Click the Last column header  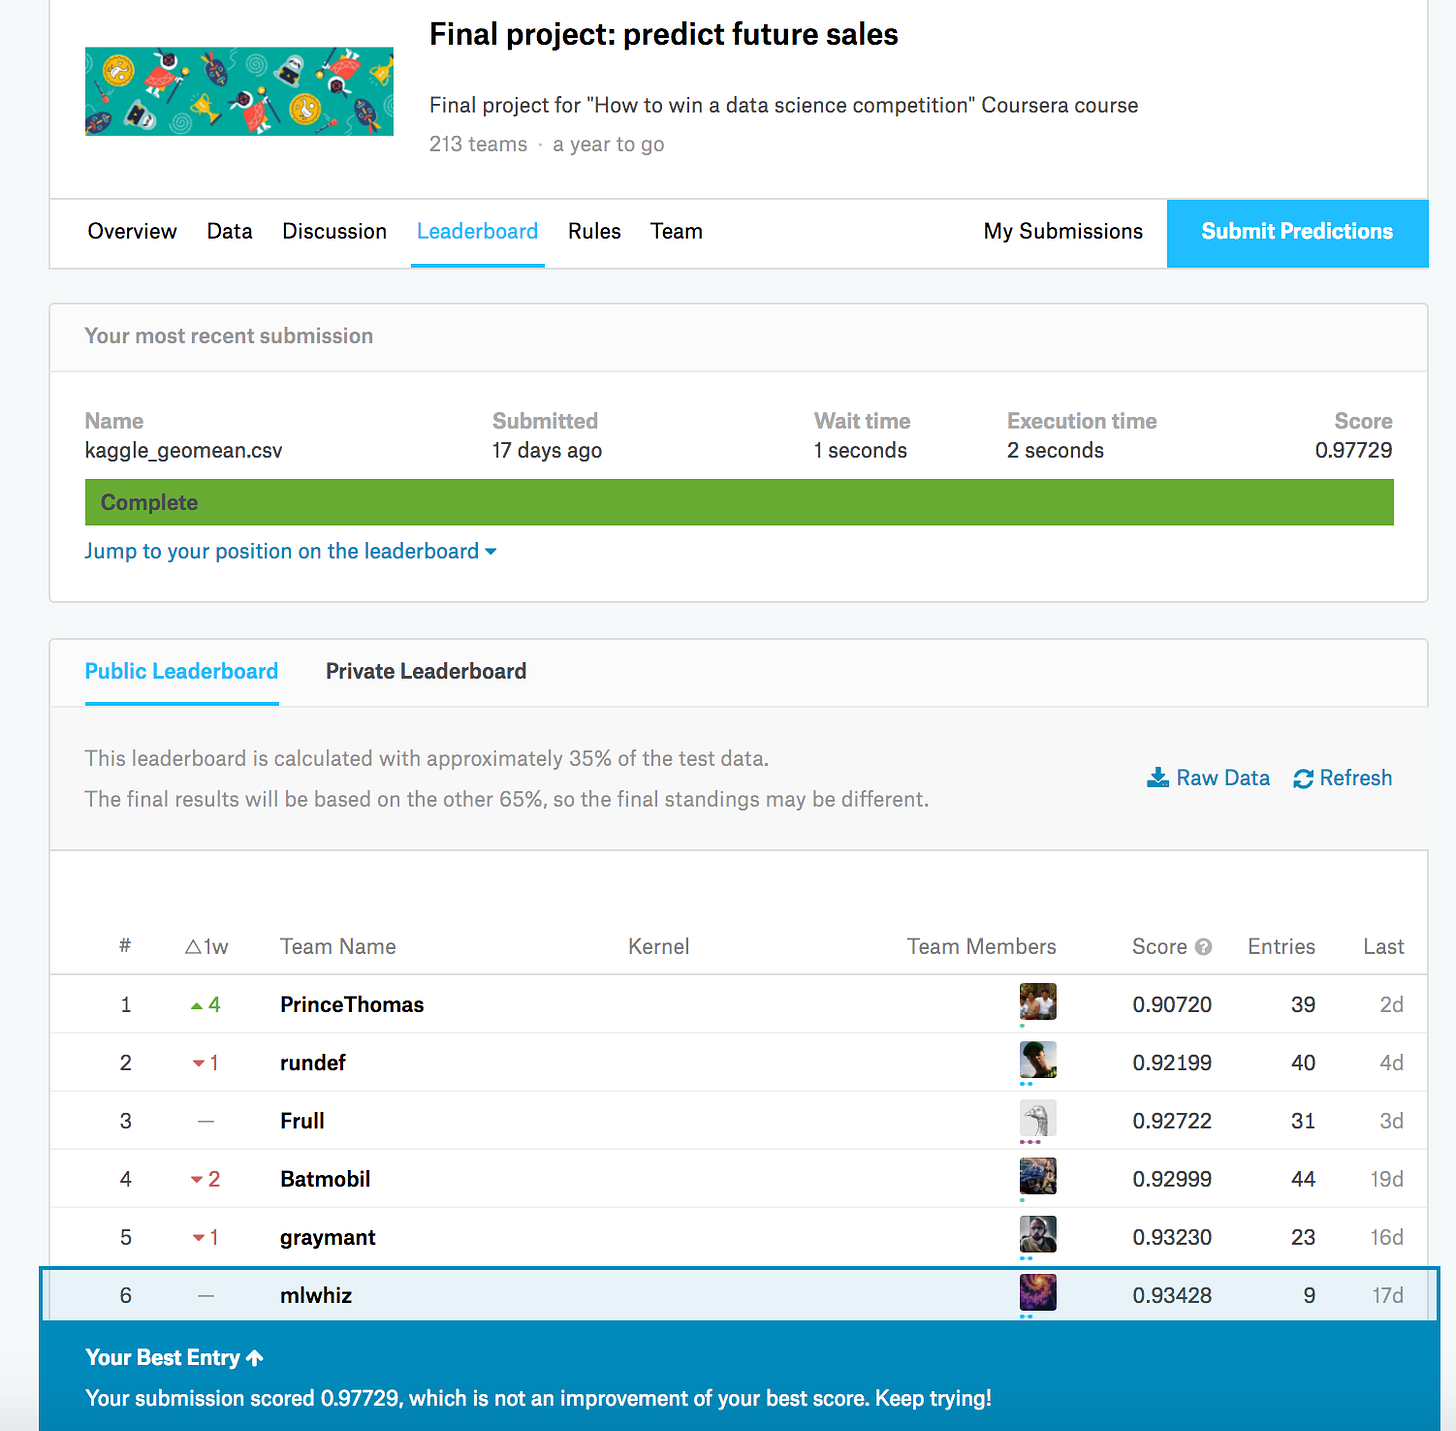pyautogui.click(x=1384, y=947)
